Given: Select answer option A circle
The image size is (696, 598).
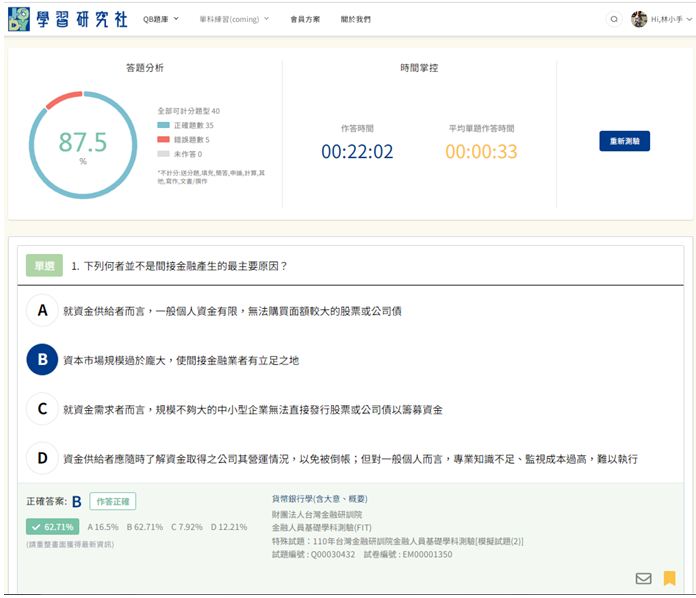Looking at the screenshot, I should click(42, 311).
